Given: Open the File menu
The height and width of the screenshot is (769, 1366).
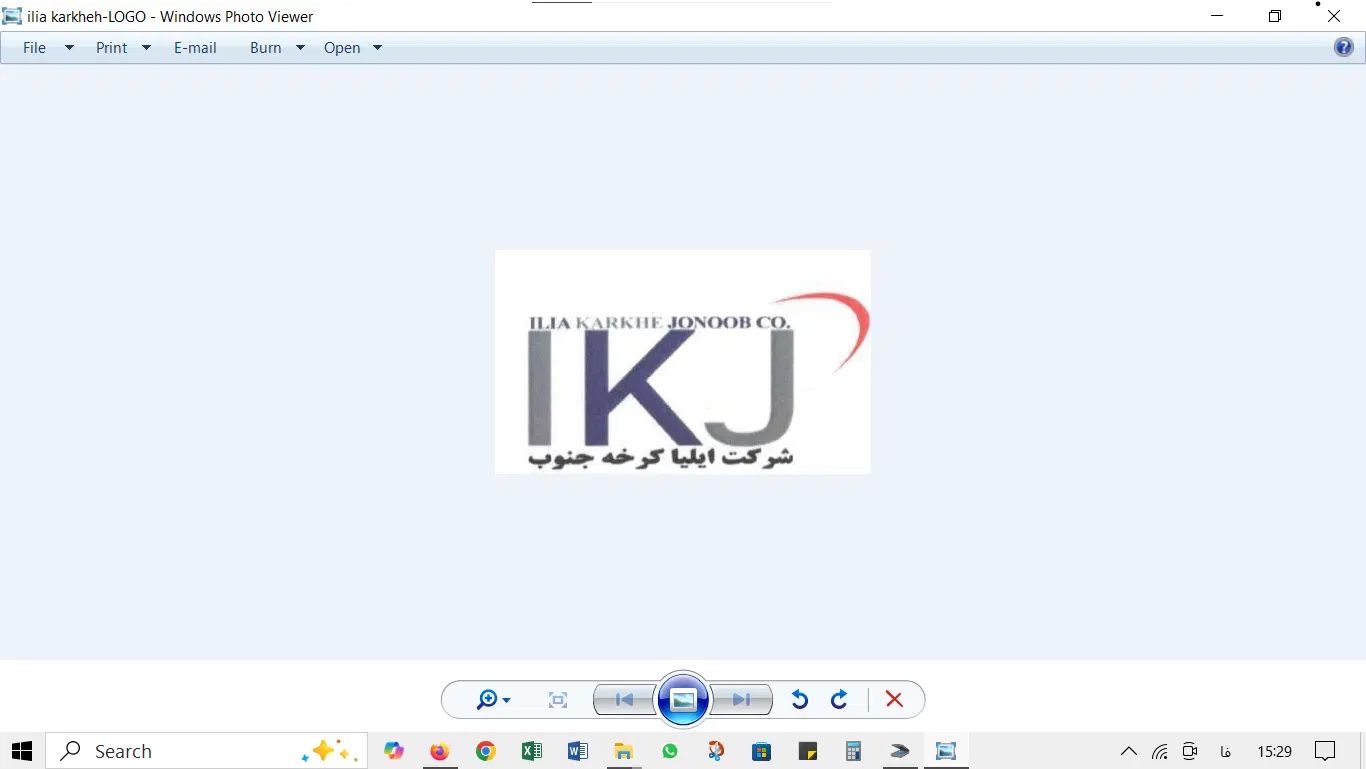Looking at the screenshot, I should coord(34,48).
